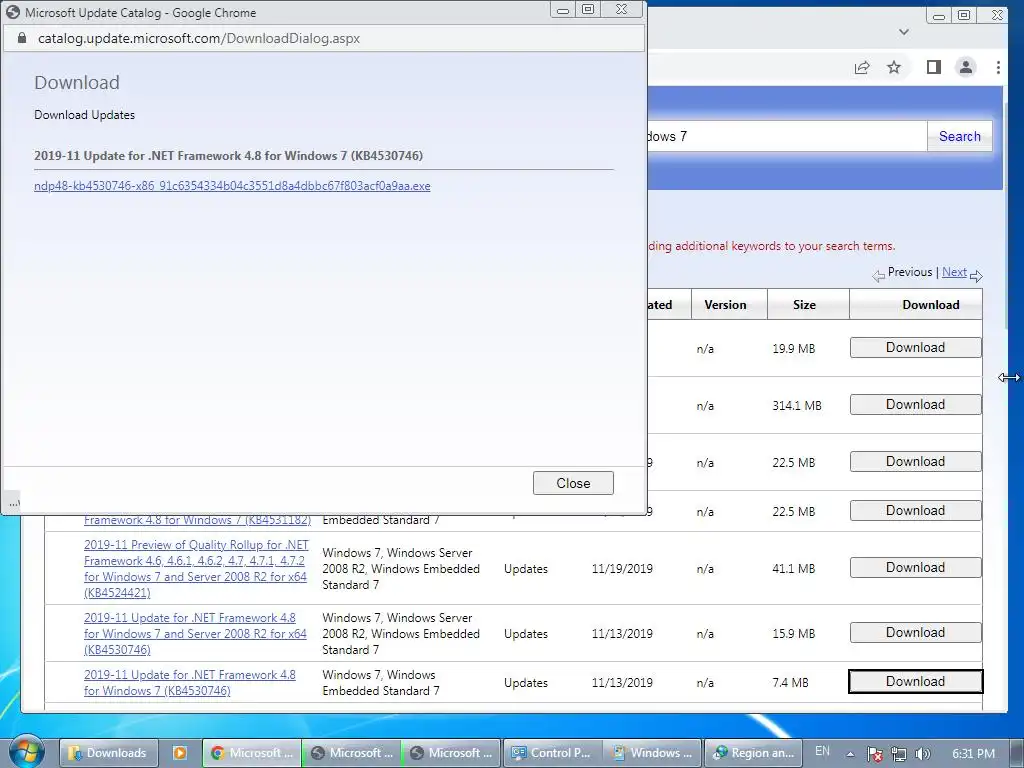Open Chrome three-dot menu

point(998,67)
